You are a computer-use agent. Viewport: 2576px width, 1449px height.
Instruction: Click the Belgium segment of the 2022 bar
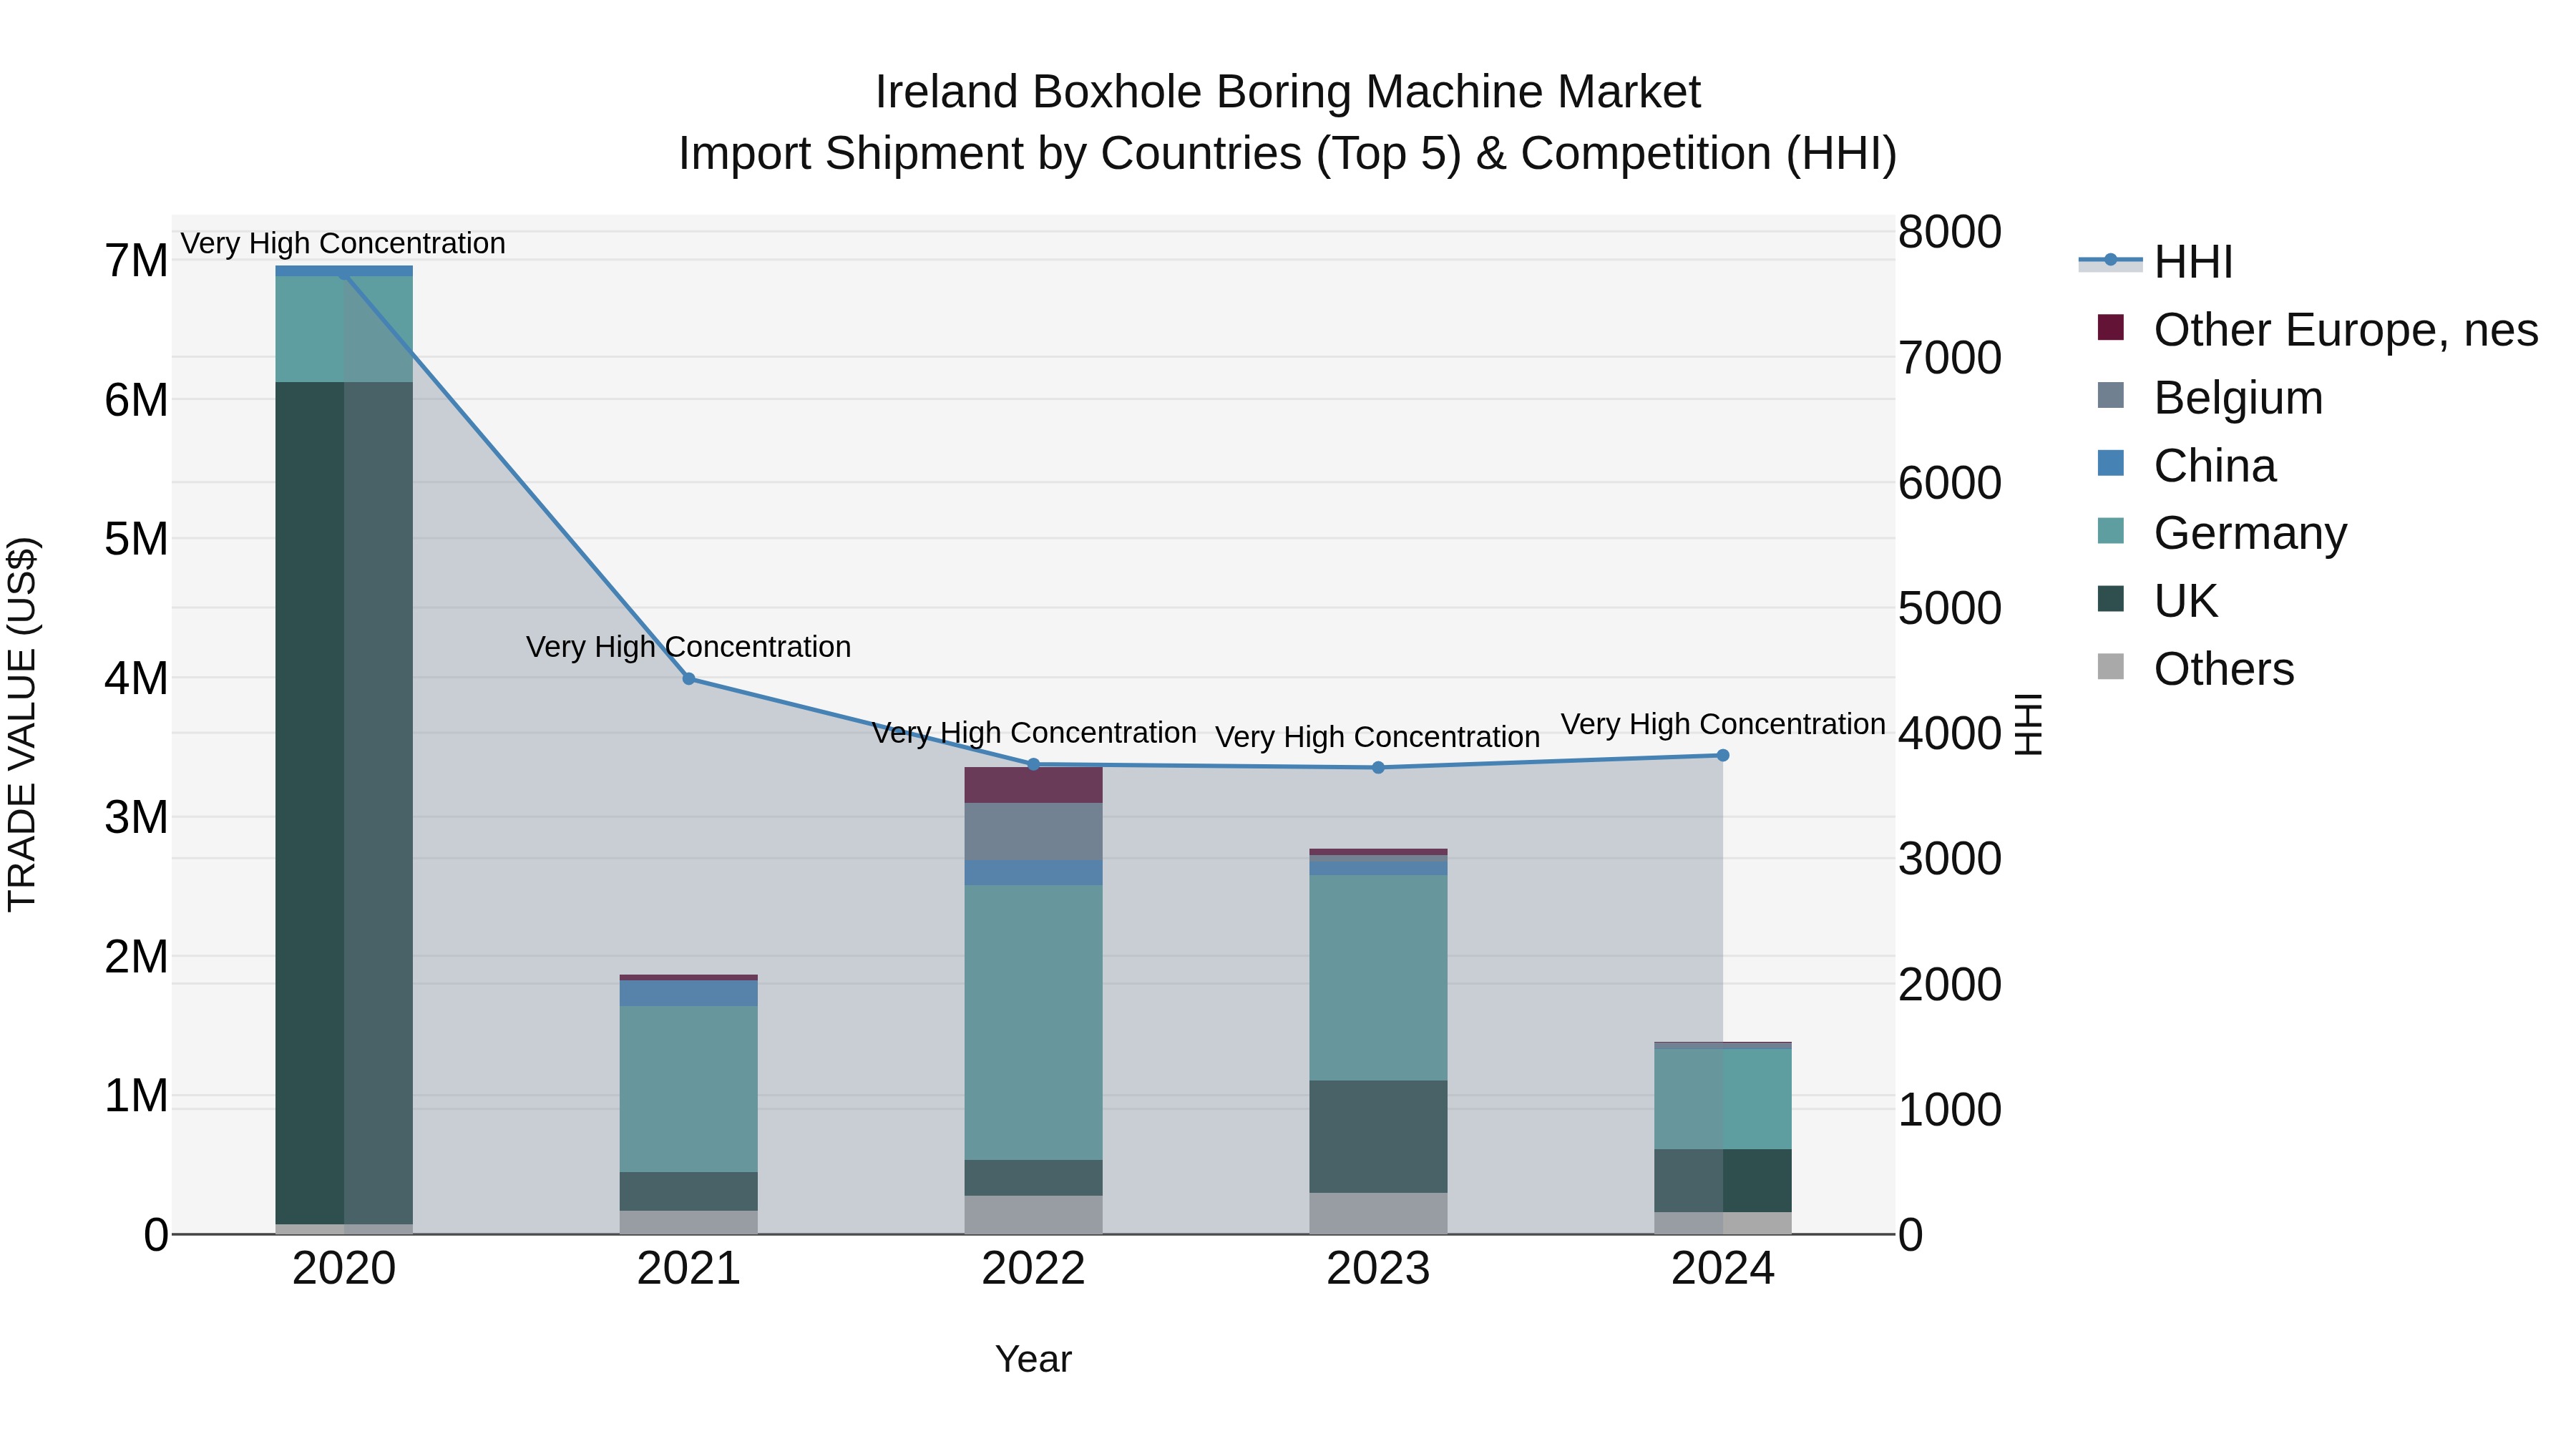[1034, 832]
